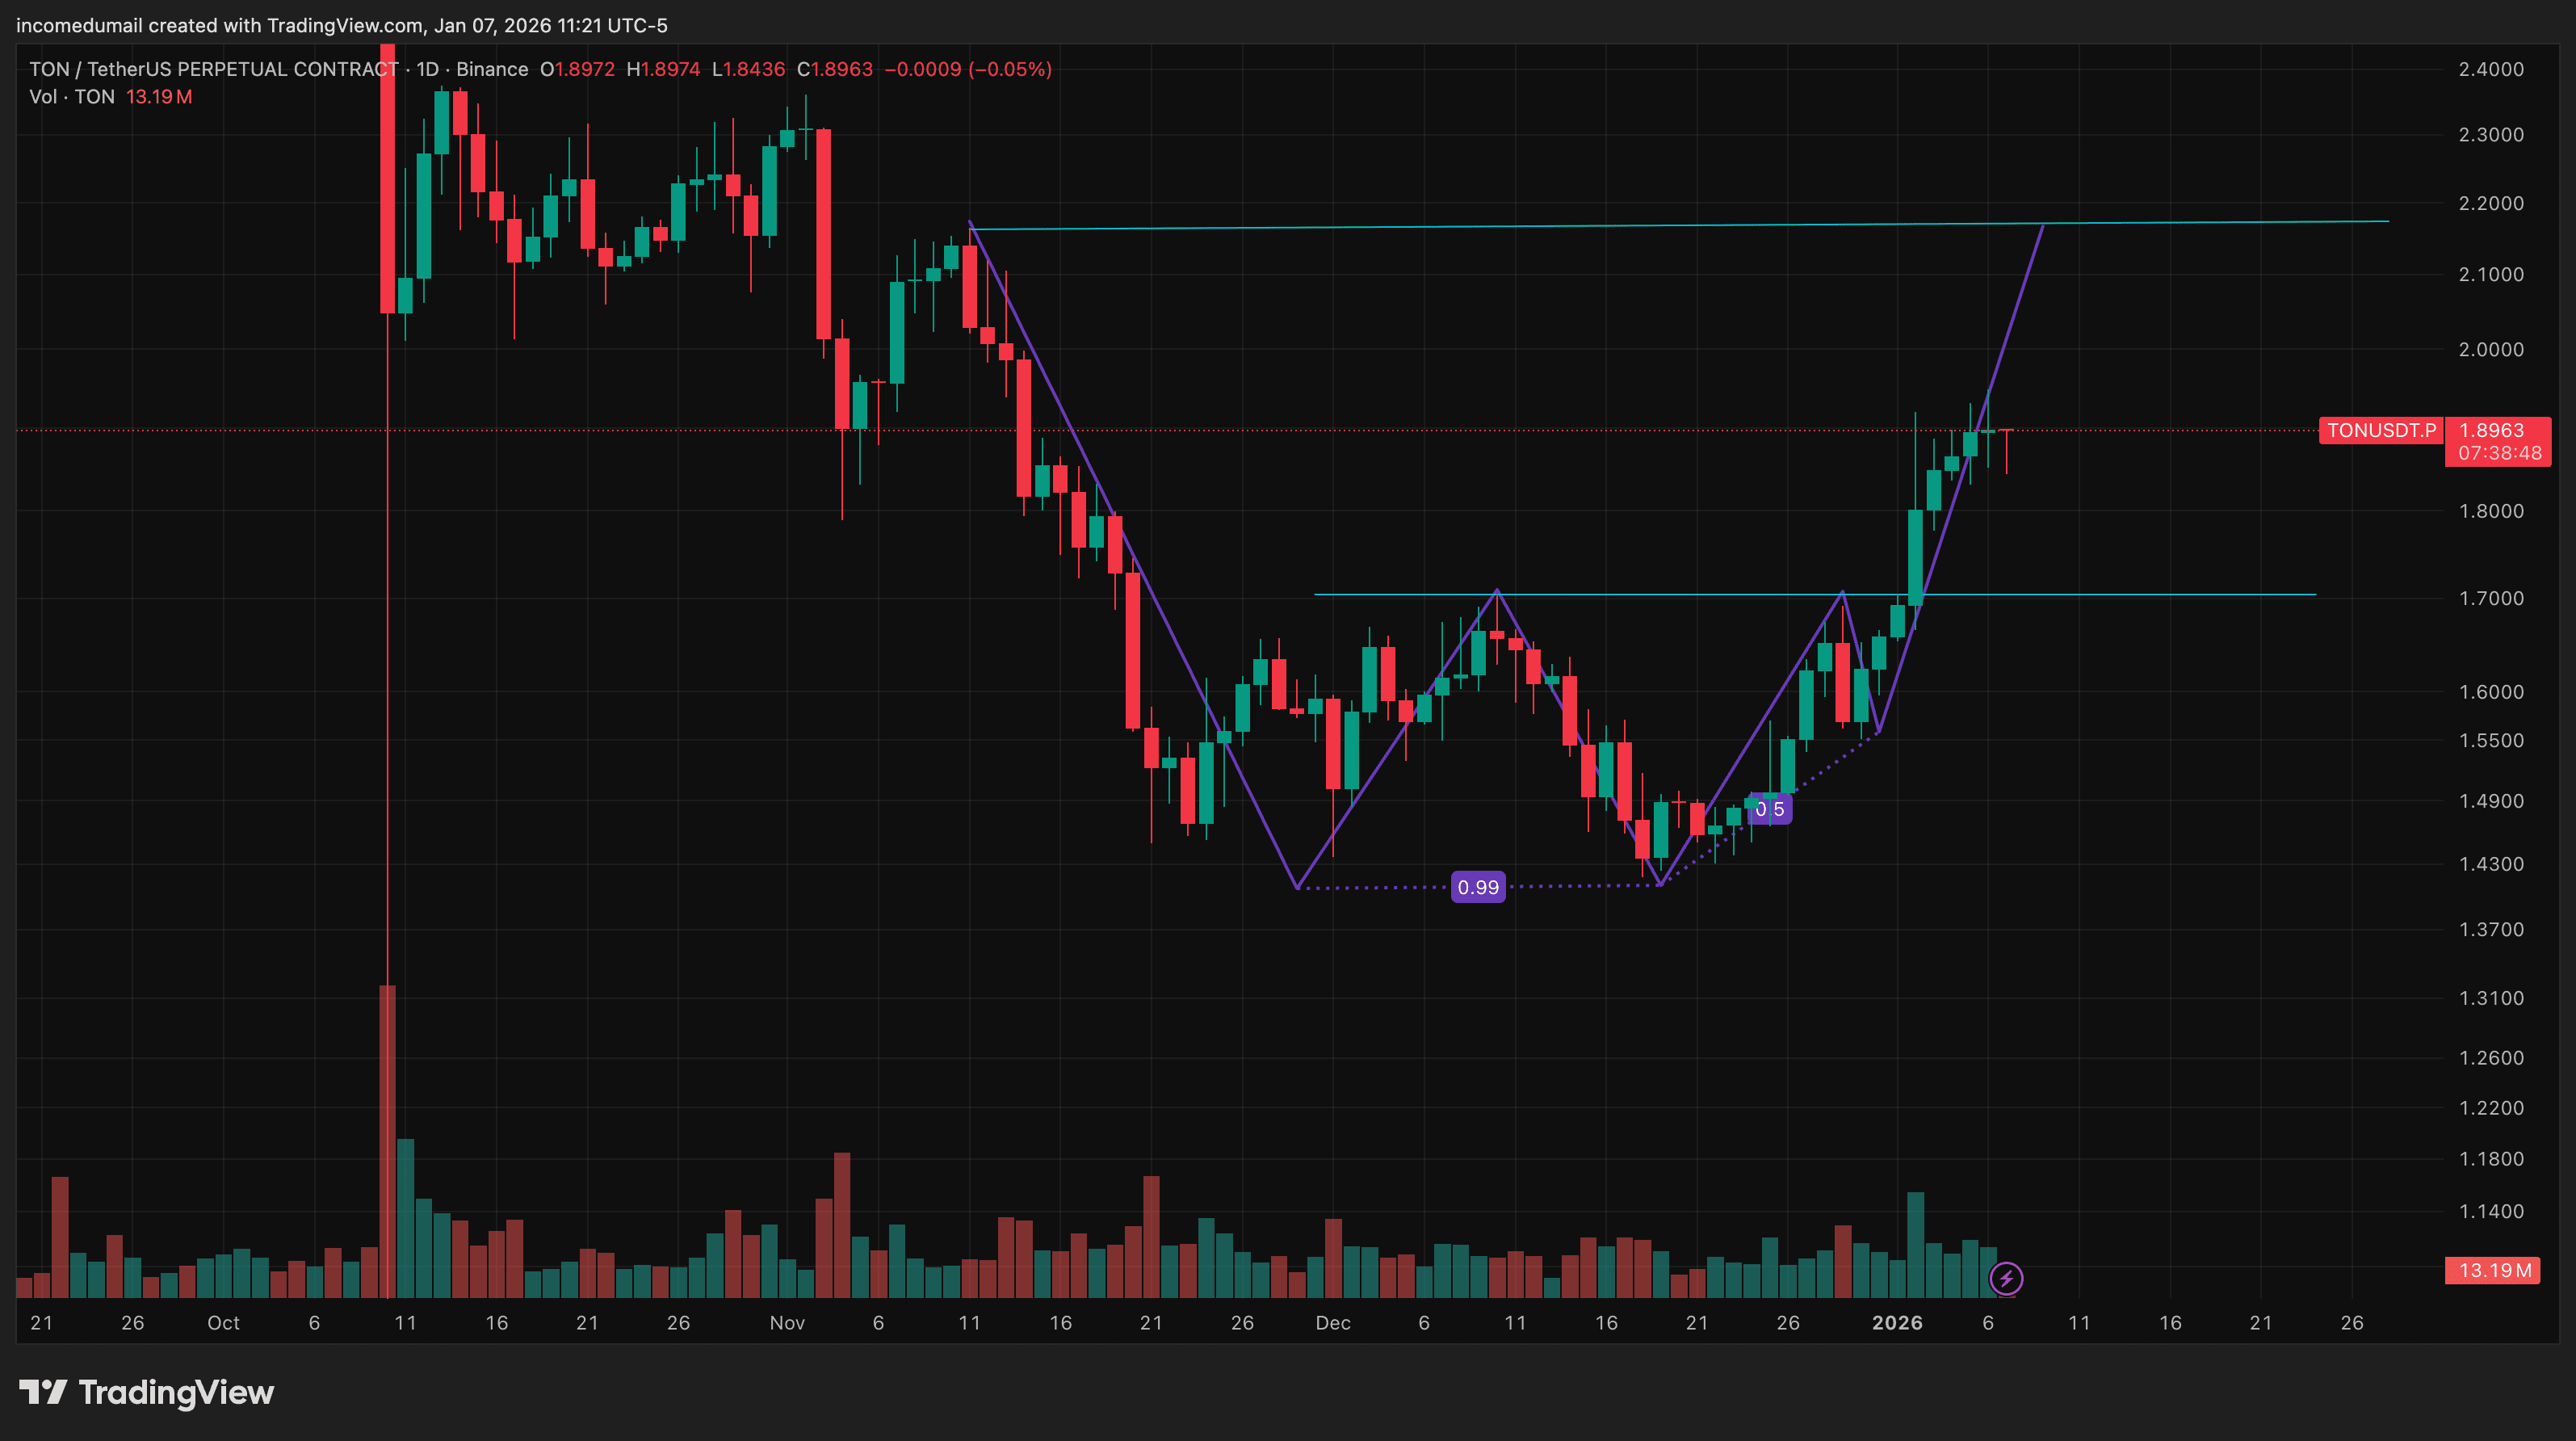Click the 07:38:48 countdown timer
This screenshot has height=1441, width=2576.
tap(2499, 453)
